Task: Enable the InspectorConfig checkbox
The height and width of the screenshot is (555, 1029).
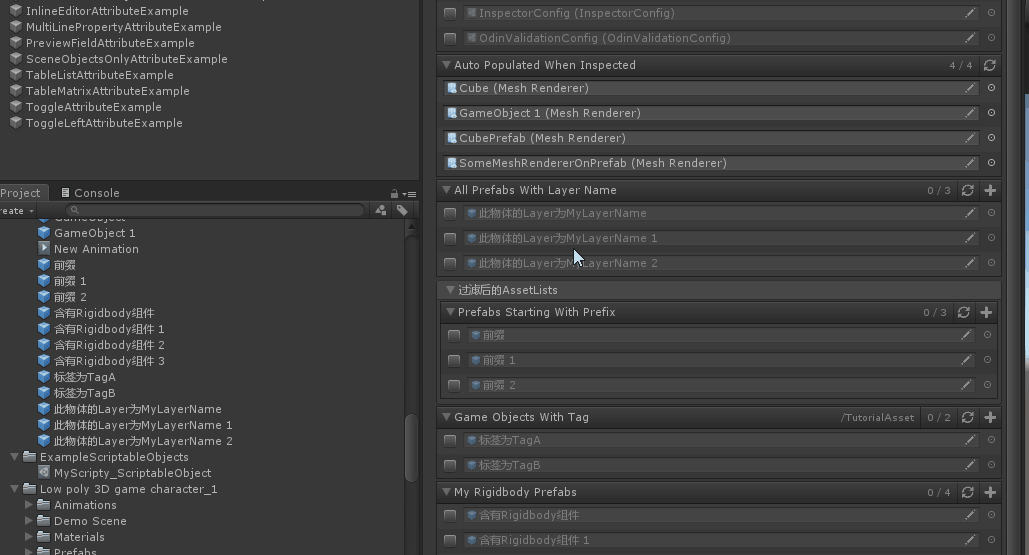Action: pyautogui.click(x=450, y=13)
